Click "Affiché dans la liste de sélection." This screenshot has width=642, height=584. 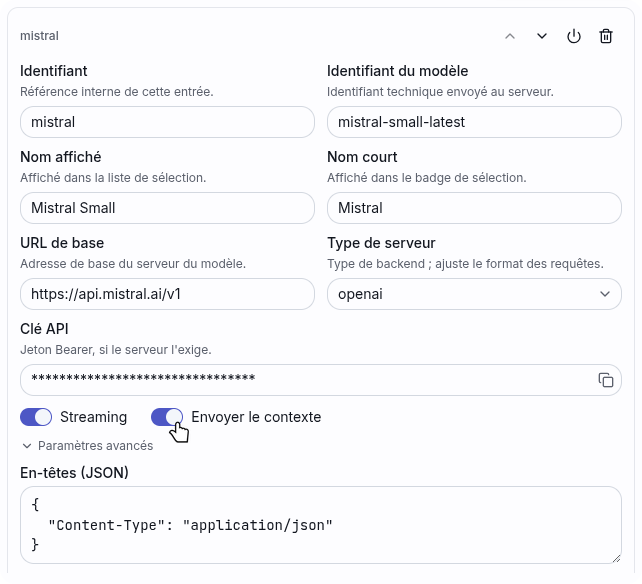(x=113, y=178)
